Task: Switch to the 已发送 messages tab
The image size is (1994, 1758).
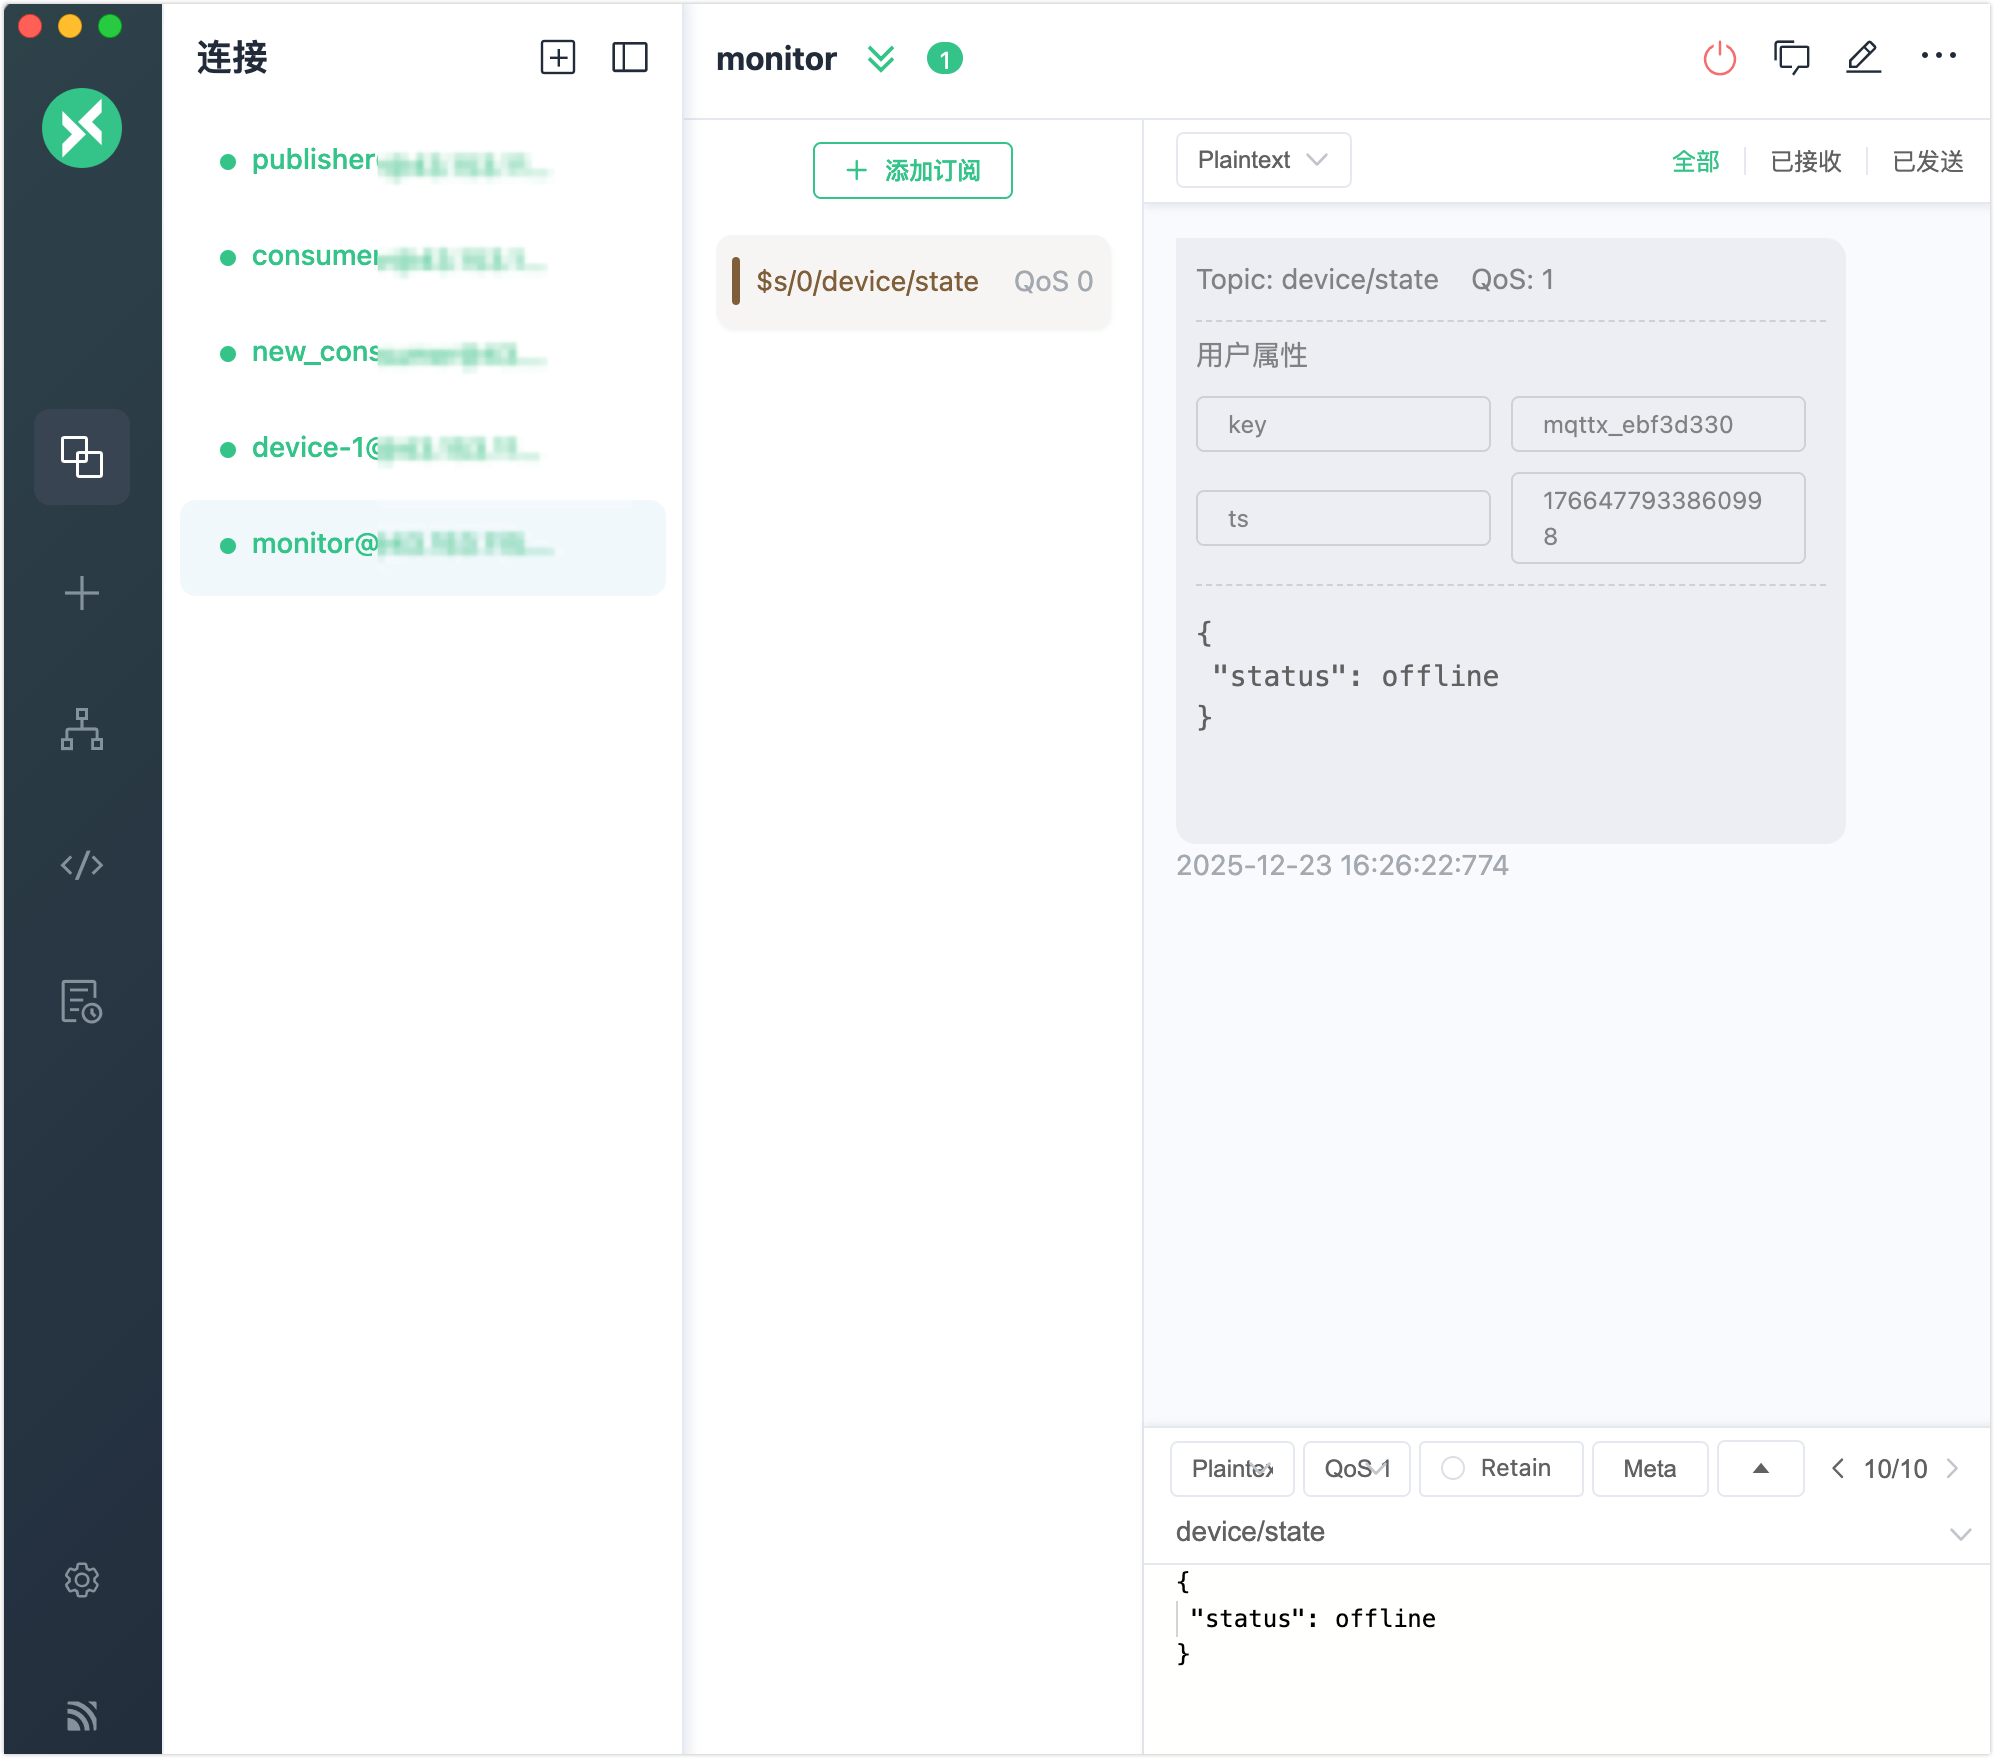Action: pos(1928,161)
